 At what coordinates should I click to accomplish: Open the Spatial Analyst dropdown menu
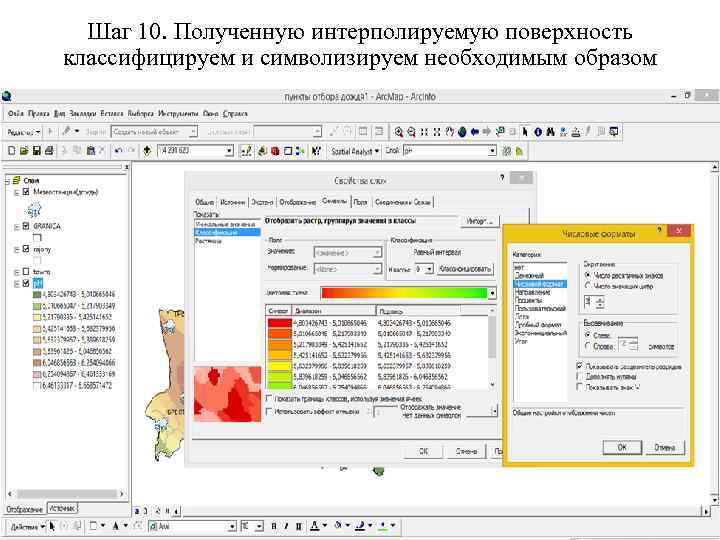(355, 151)
